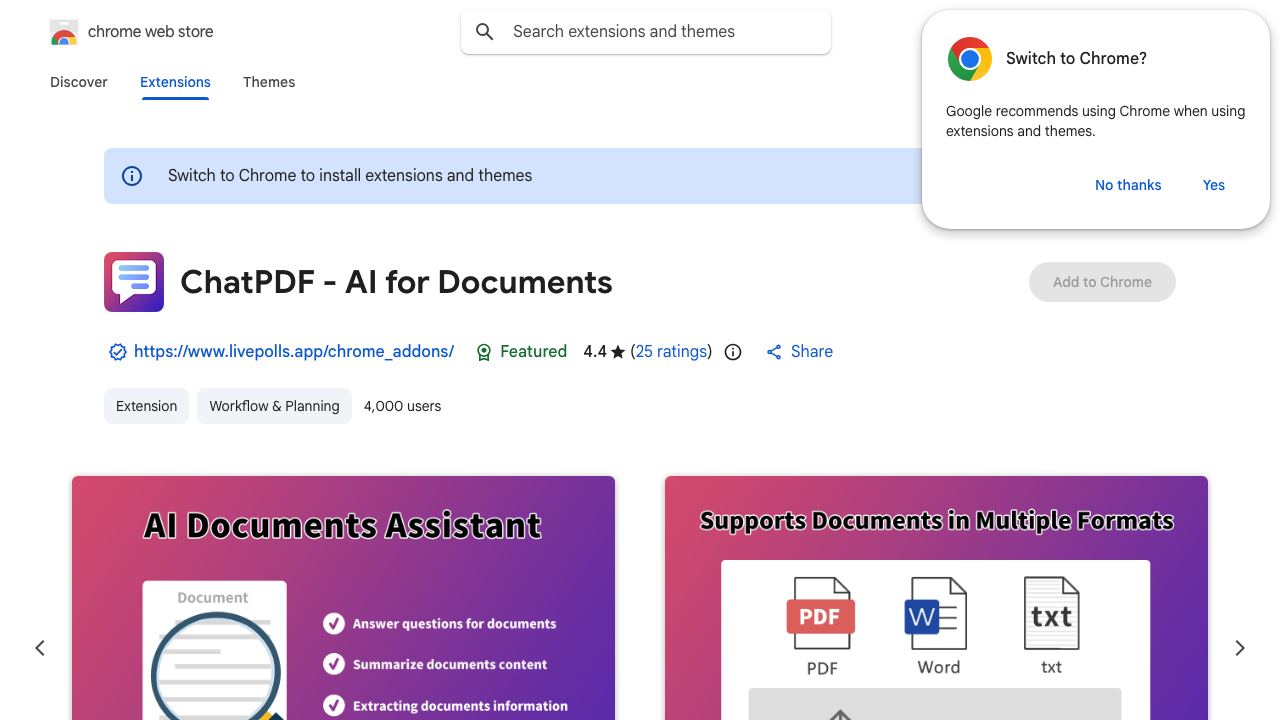This screenshot has height=720, width=1280.
Task: Click the Chrome logo in the popup
Action: tap(969, 59)
